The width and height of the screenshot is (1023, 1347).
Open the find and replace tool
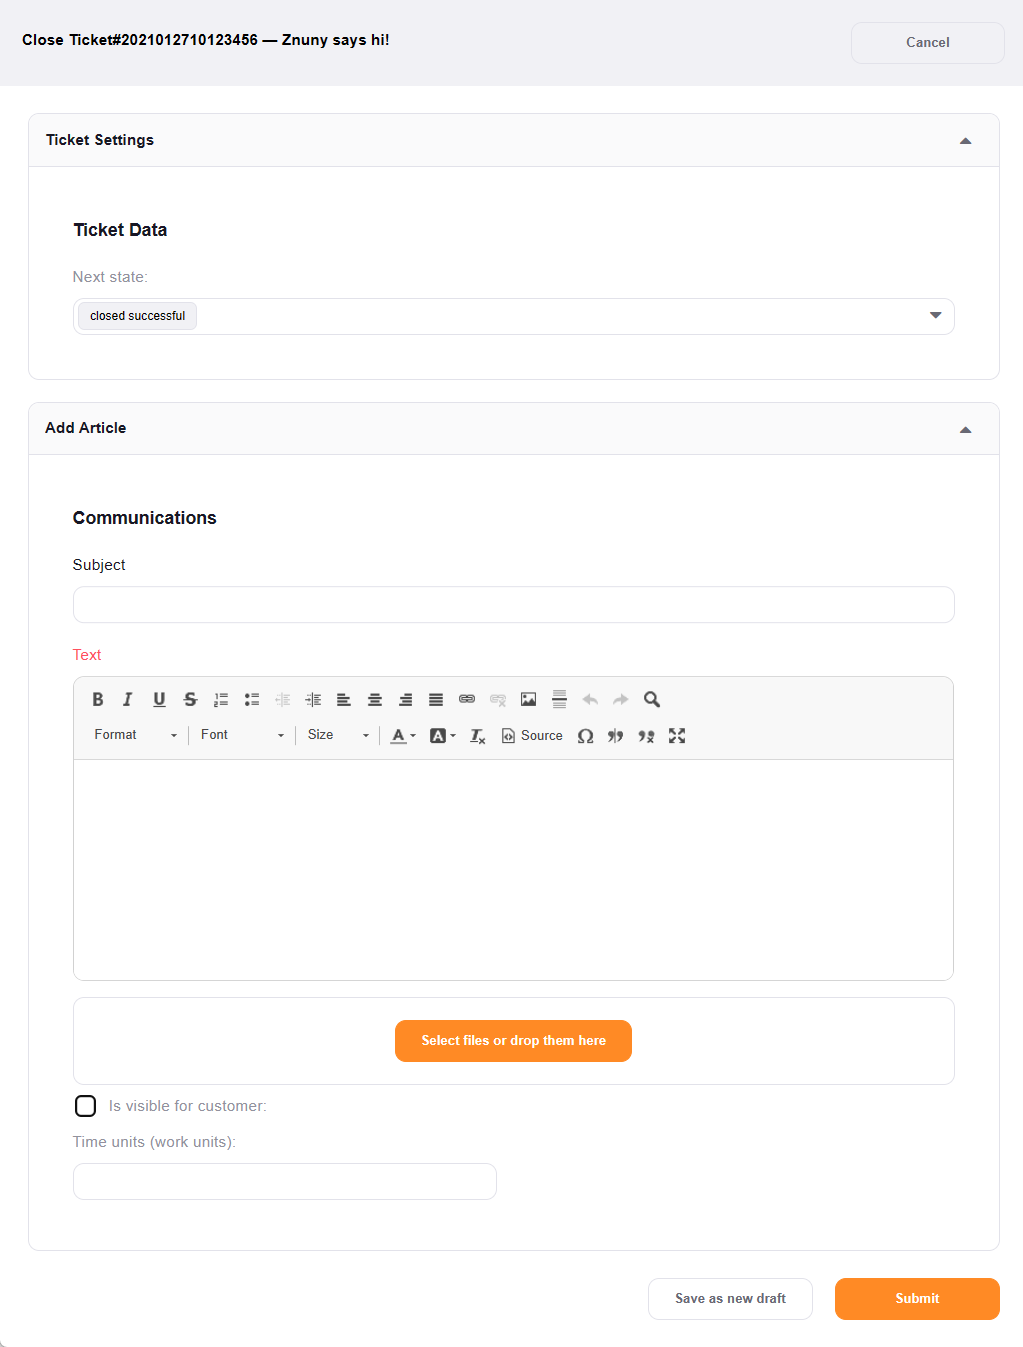[x=652, y=700]
